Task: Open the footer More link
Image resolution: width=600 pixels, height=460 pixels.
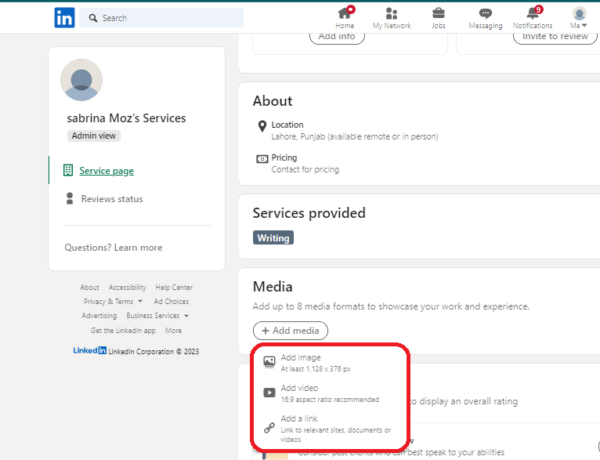Action: (173, 330)
